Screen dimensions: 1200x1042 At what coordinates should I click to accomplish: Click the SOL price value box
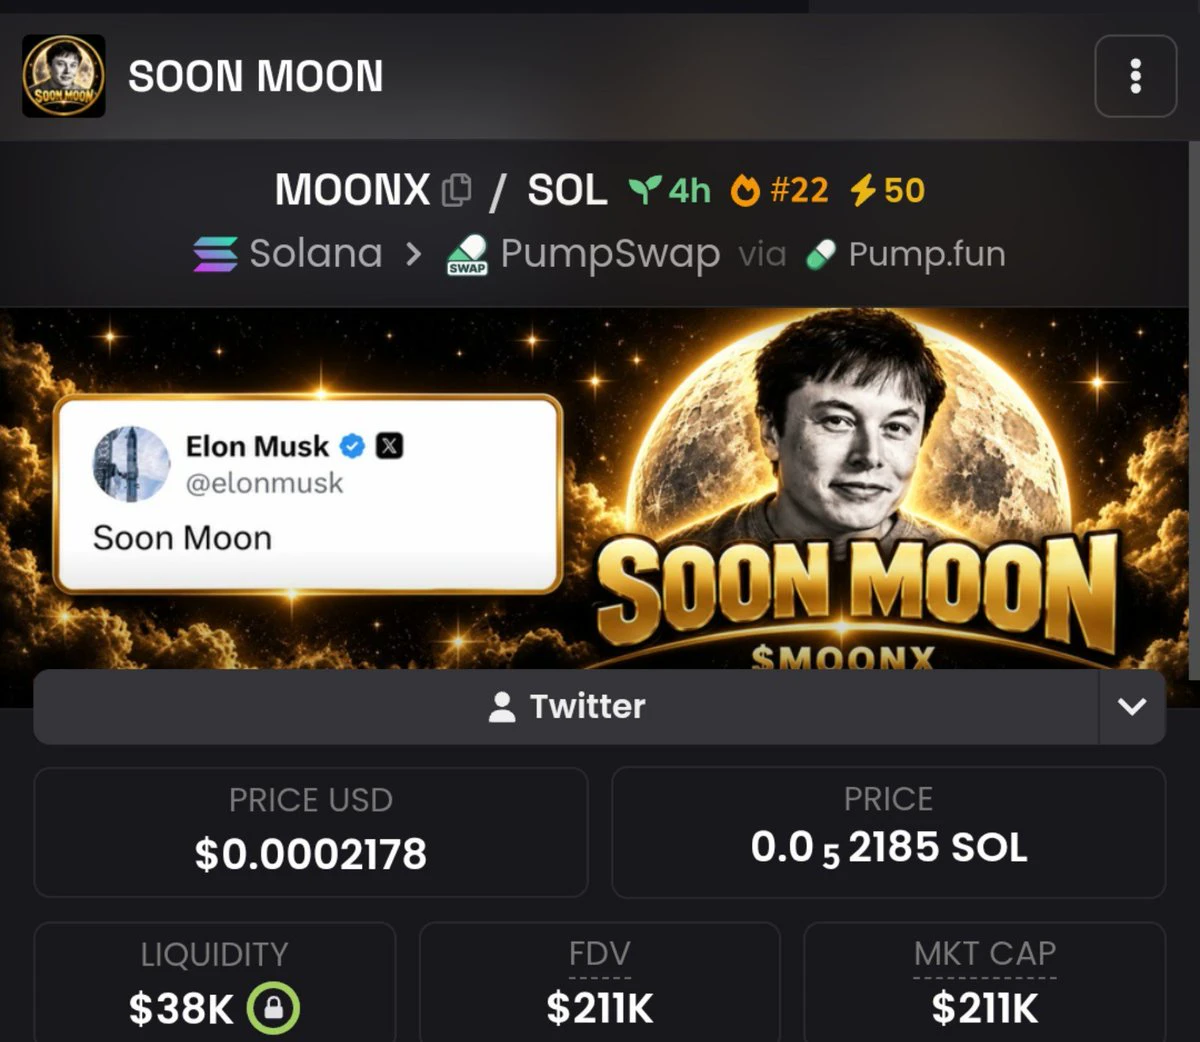pos(888,832)
